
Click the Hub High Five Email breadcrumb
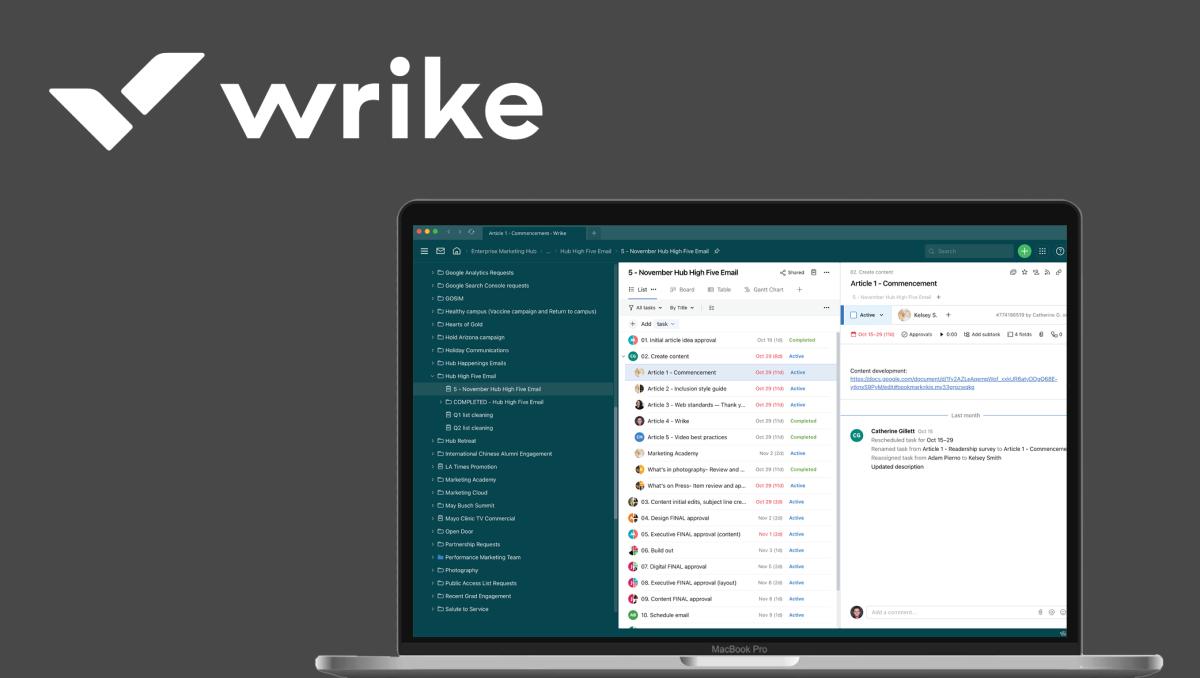[x=585, y=251]
